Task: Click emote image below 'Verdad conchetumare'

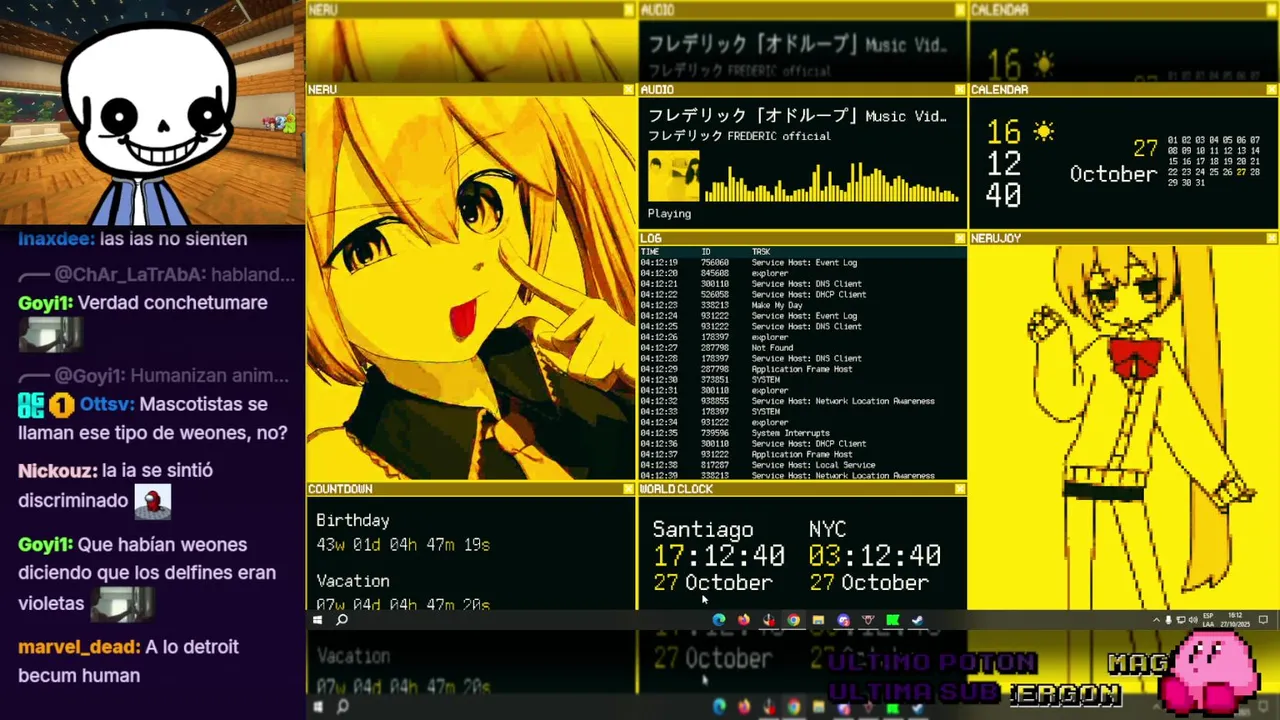Action: (x=49, y=334)
